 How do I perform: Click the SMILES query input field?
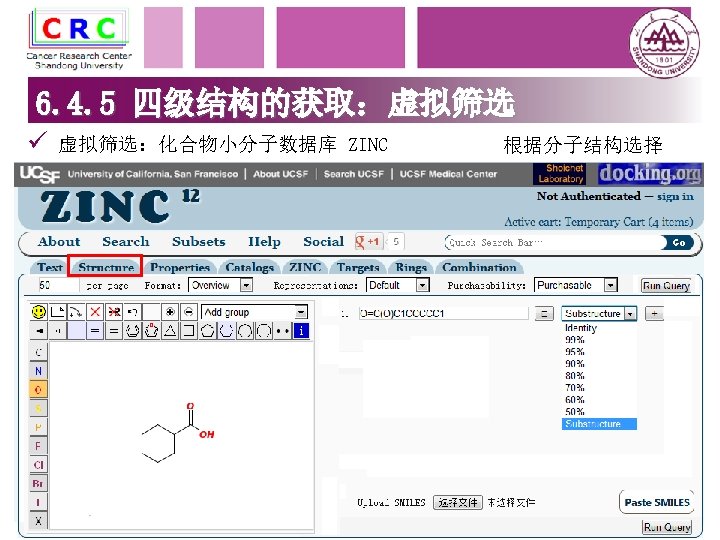click(444, 313)
